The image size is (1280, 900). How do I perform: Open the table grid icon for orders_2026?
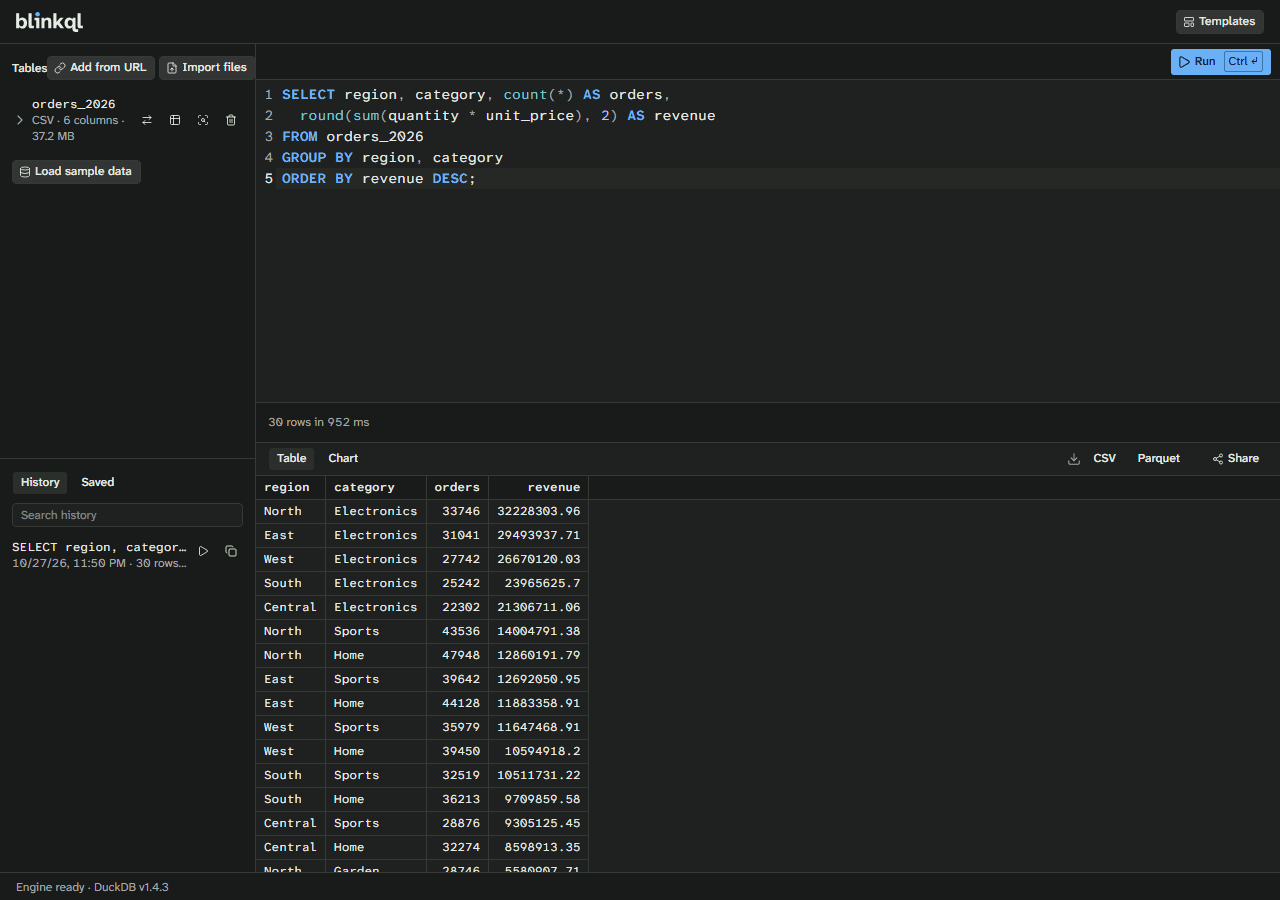pyautogui.click(x=175, y=120)
